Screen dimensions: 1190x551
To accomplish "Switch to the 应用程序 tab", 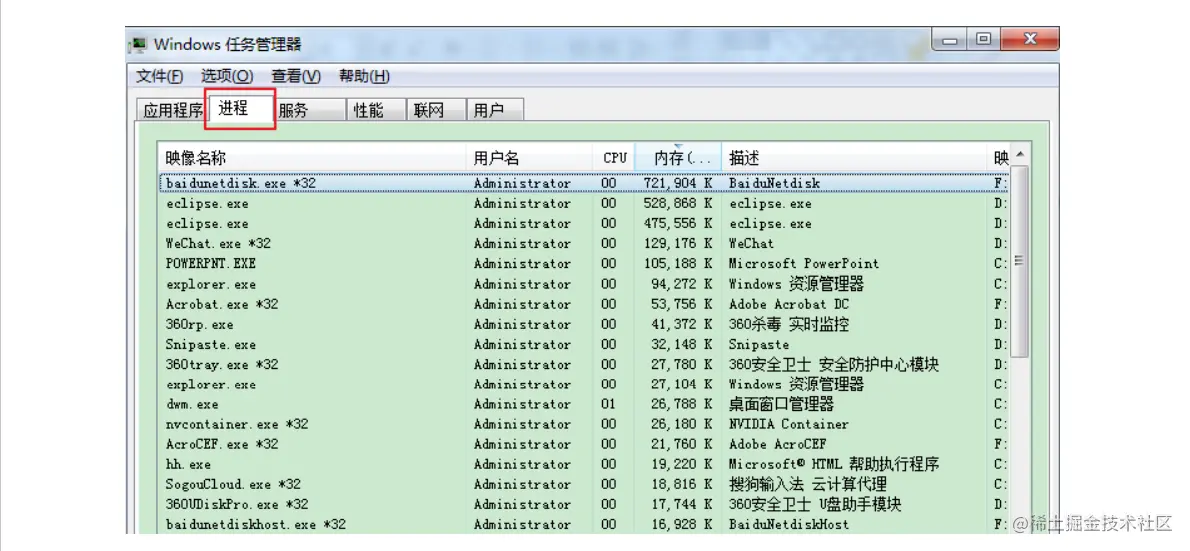I will coord(173,110).
